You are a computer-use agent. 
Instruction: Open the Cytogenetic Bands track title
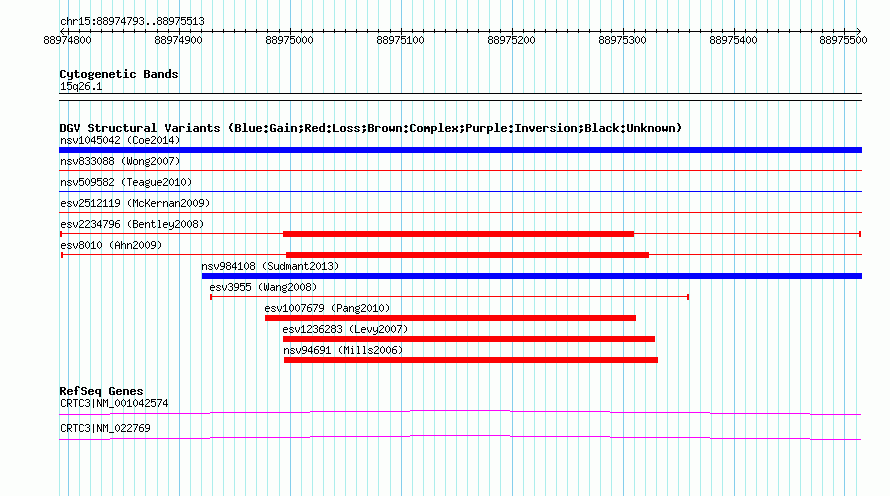click(119, 74)
